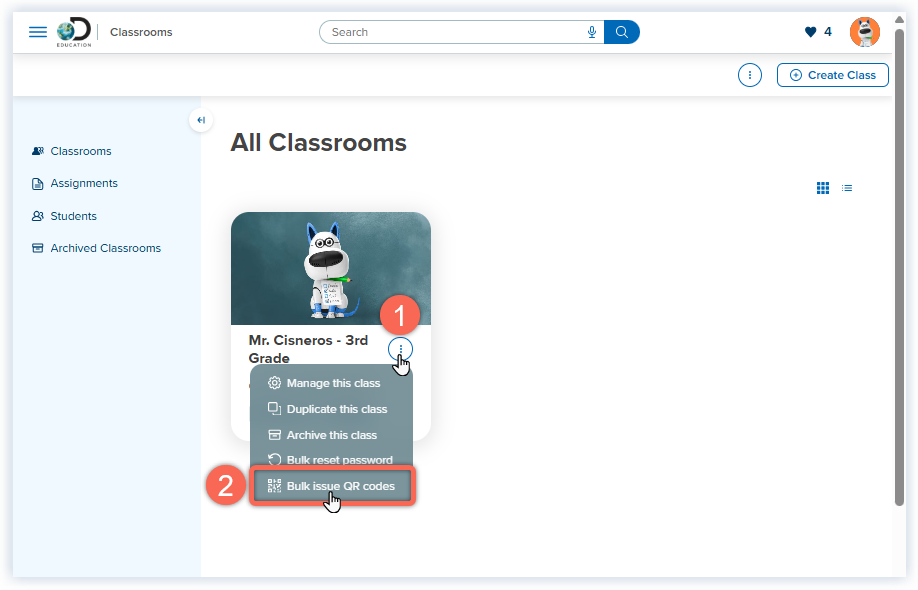Select 'Manage this class' from the menu
The height and width of the screenshot is (590, 918).
(333, 383)
